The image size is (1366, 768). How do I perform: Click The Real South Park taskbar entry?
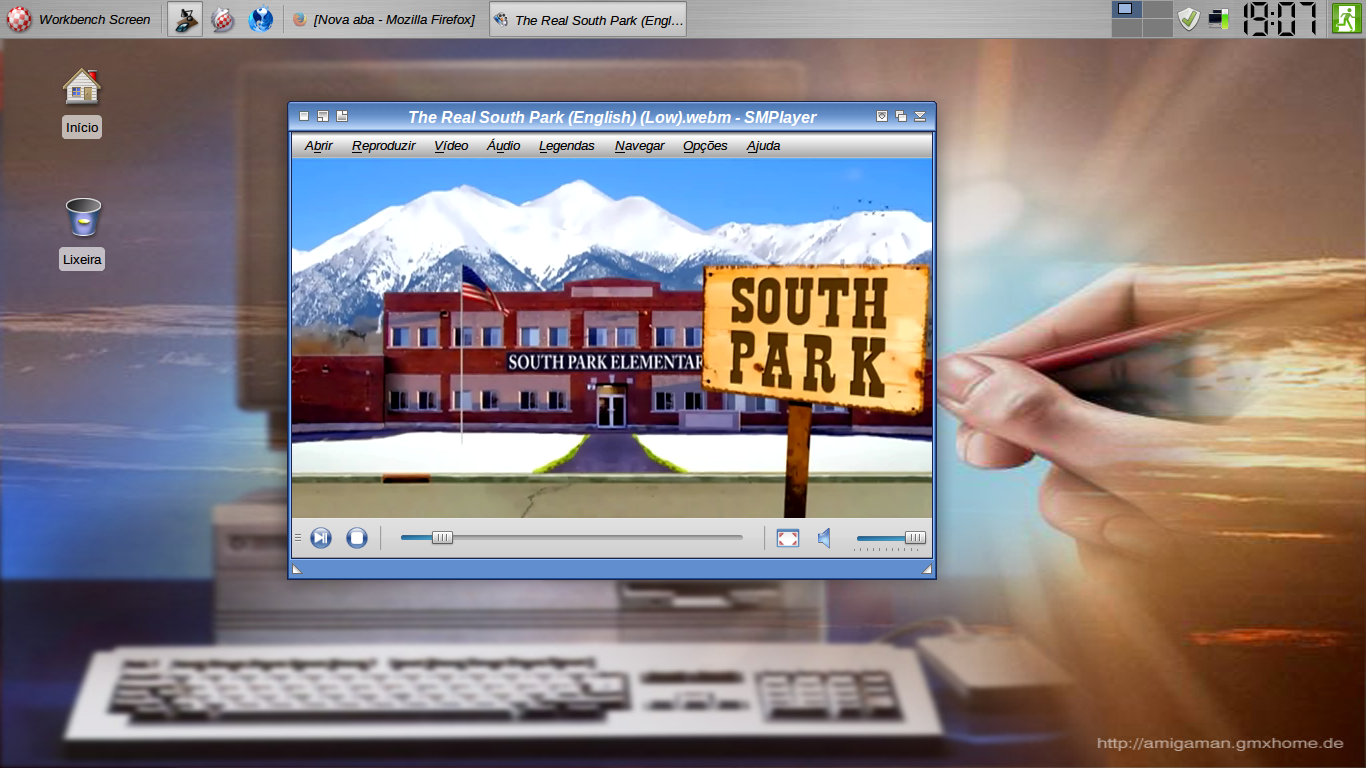pos(588,19)
